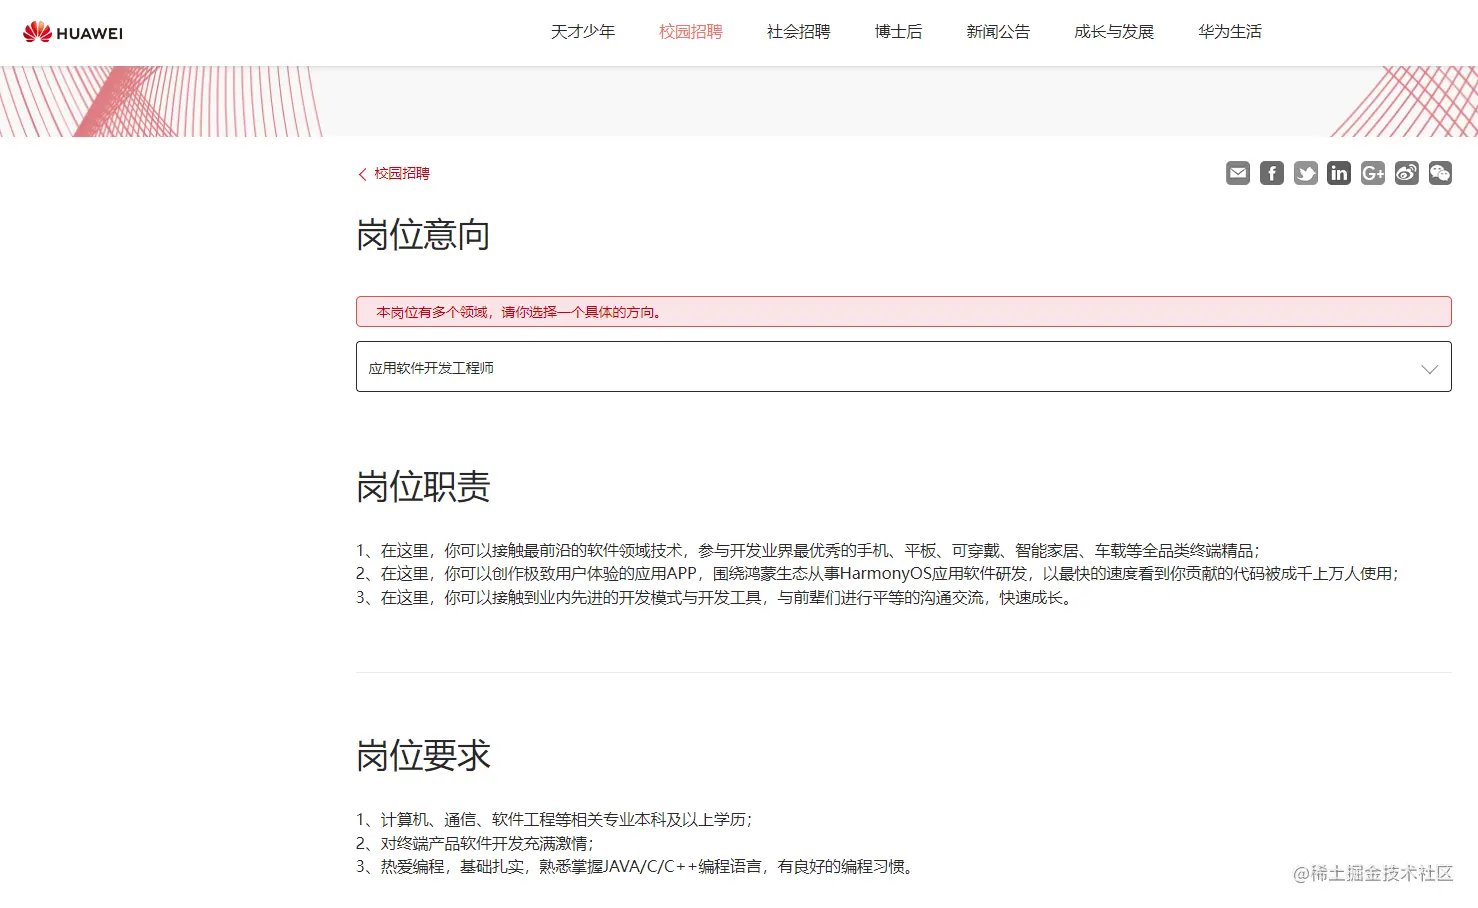Click requirement mentioning JAVA/C/C++
The height and width of the screenshot is (908, 1478).
pyautogui.click(x=637, y=867)
